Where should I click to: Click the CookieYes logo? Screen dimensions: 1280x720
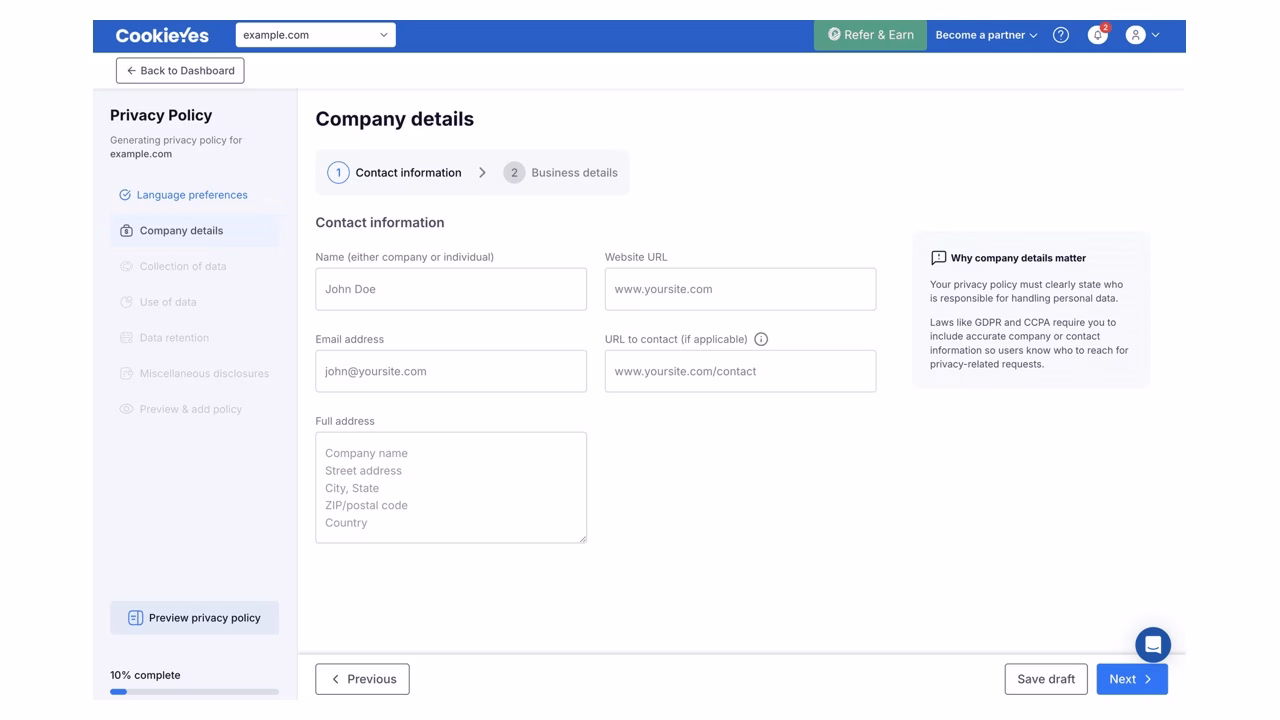click(x=162, y=35)
